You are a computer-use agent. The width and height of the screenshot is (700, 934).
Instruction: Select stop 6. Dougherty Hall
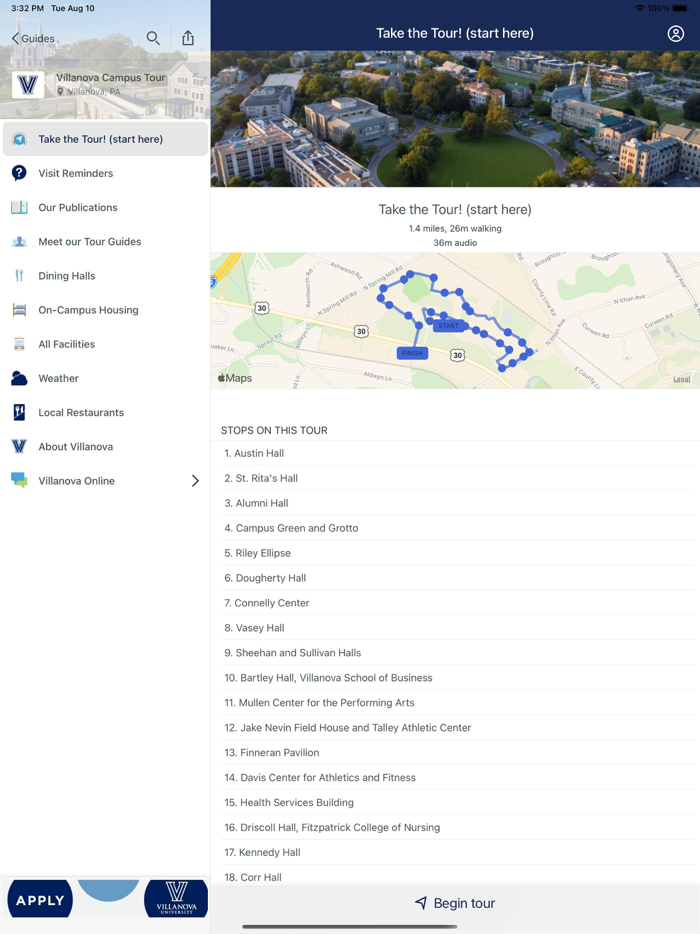coord(458,578)
